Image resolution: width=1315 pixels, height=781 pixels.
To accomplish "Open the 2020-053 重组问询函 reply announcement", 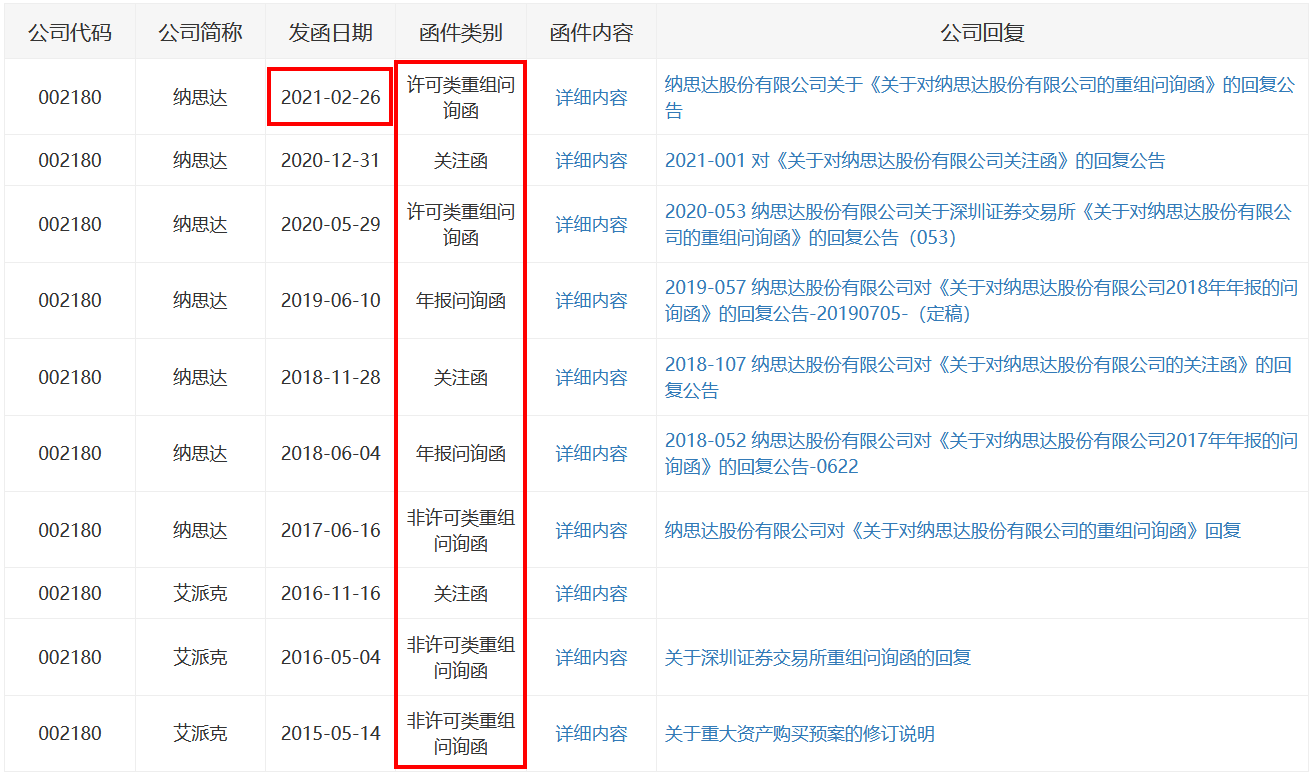I will [x=977, y=225].
